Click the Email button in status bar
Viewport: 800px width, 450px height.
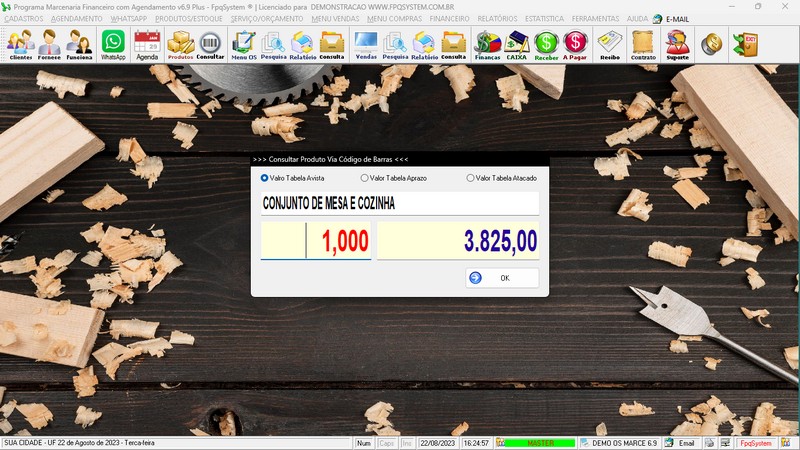tap(681, 443)
